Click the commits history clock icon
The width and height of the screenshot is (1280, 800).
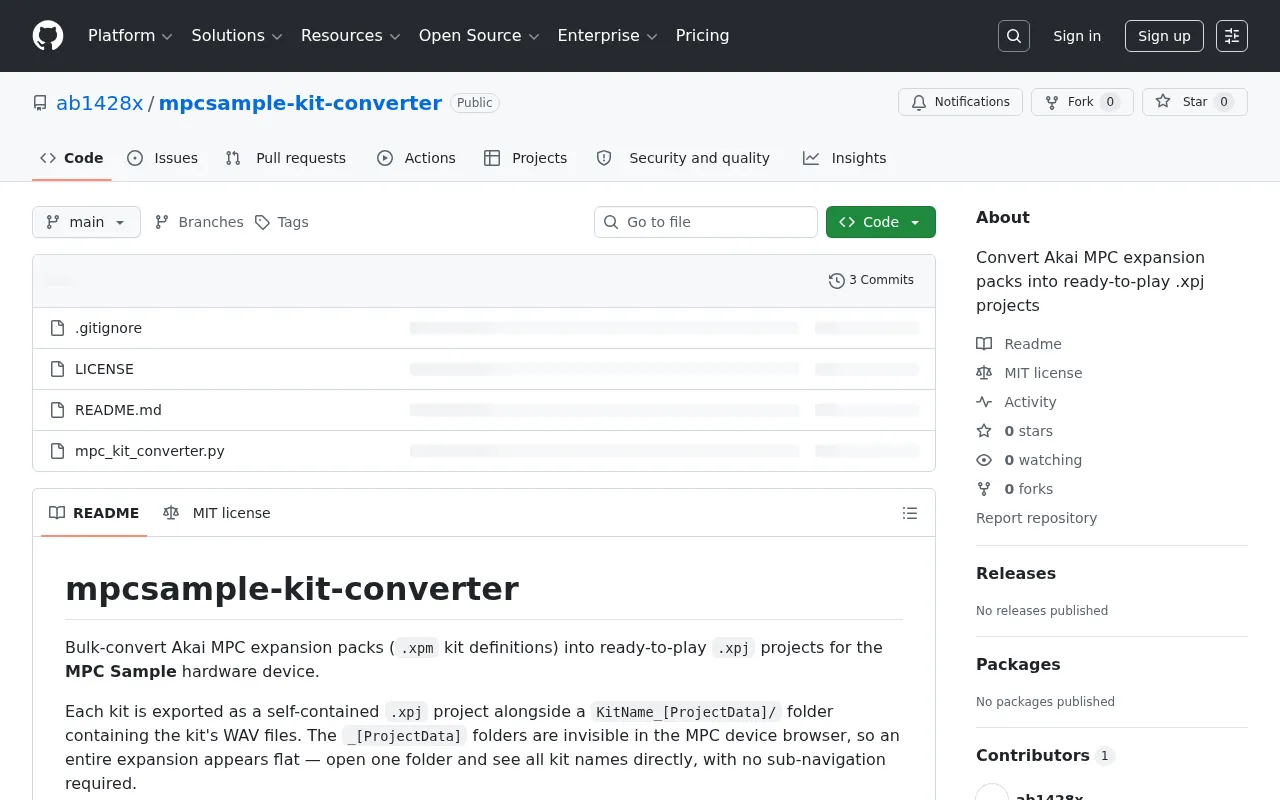tap(837, 281)
